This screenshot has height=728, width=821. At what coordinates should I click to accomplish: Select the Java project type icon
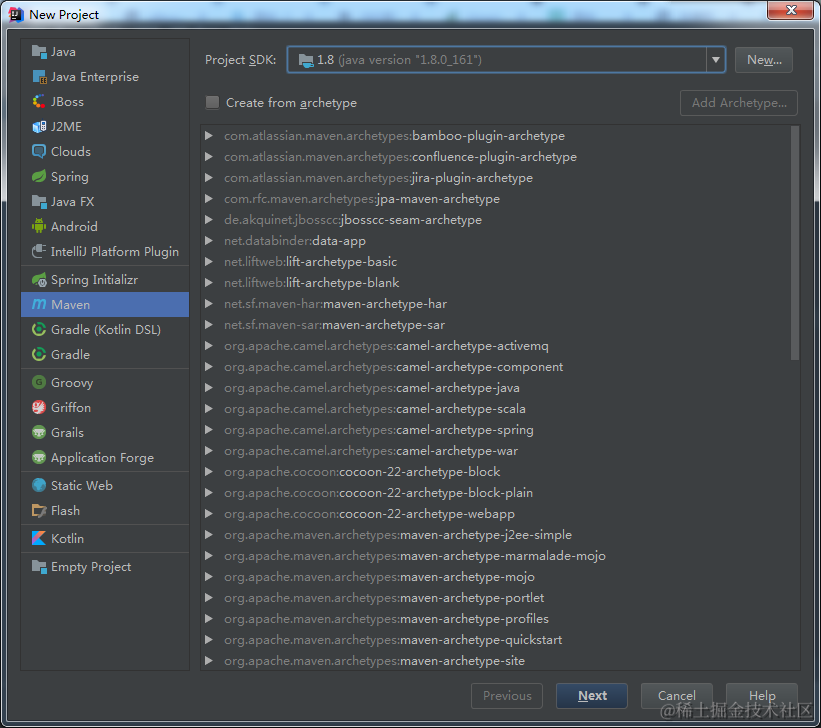tap(39, 51)
